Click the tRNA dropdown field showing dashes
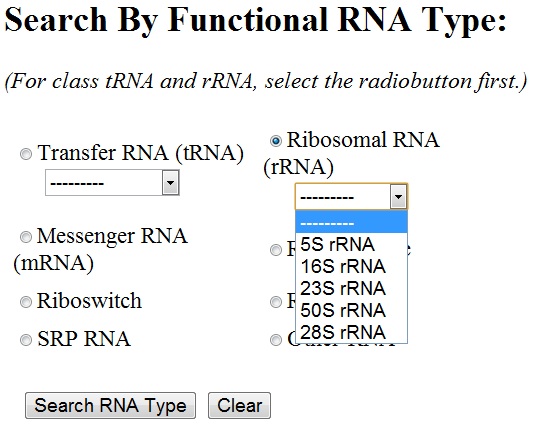The width and height of the screenshot is (550, 440). [x=112, y=182]
